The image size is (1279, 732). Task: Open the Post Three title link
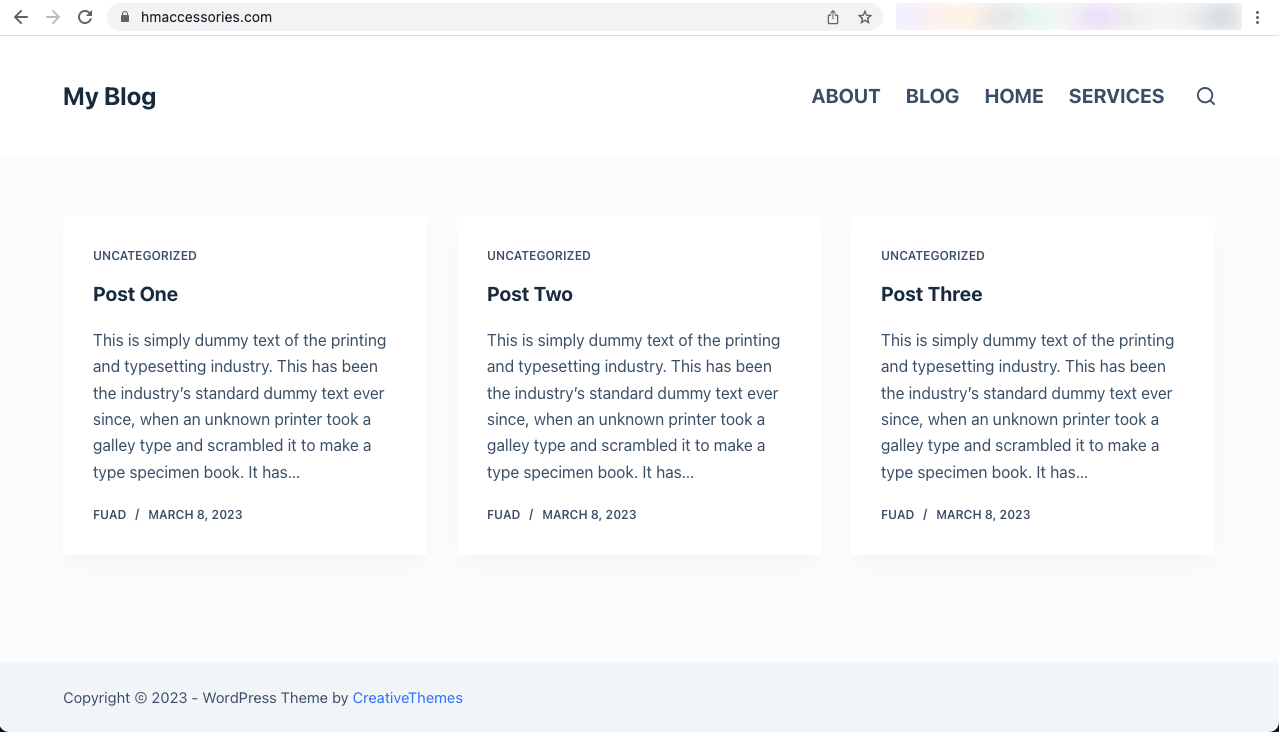931,294
